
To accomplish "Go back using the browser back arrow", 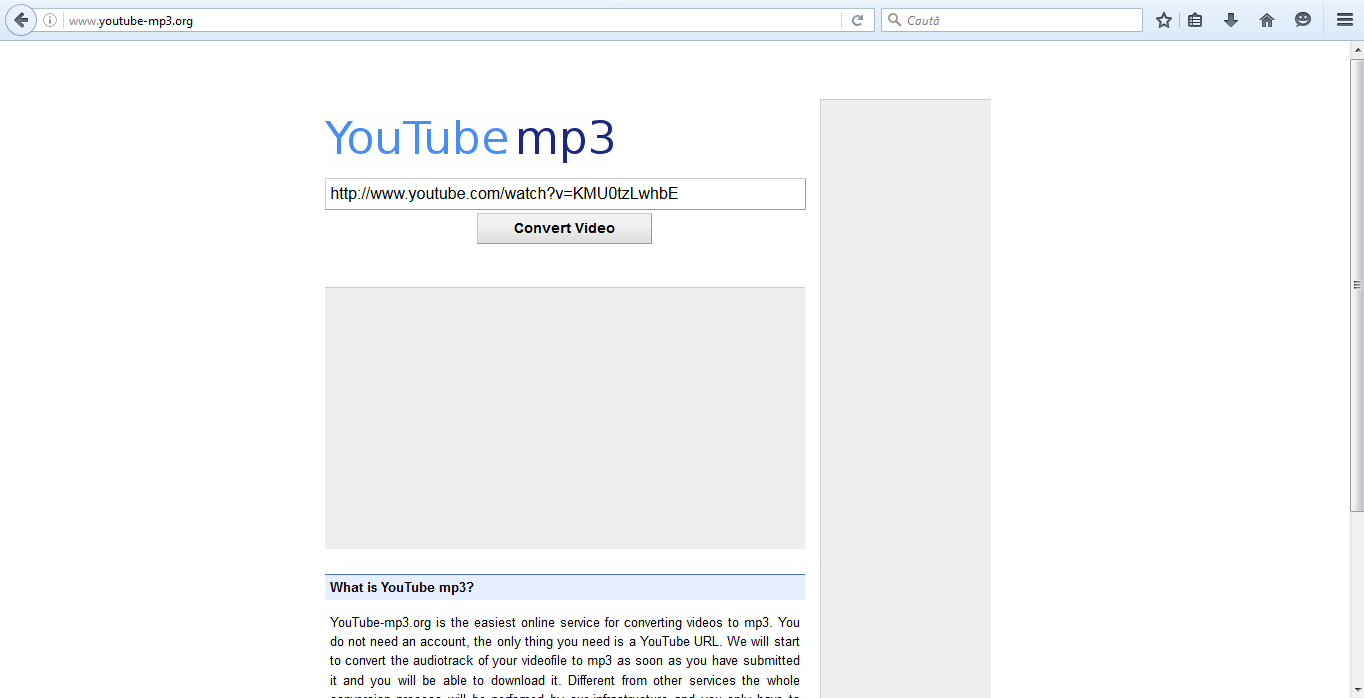I will coord(21,20).
